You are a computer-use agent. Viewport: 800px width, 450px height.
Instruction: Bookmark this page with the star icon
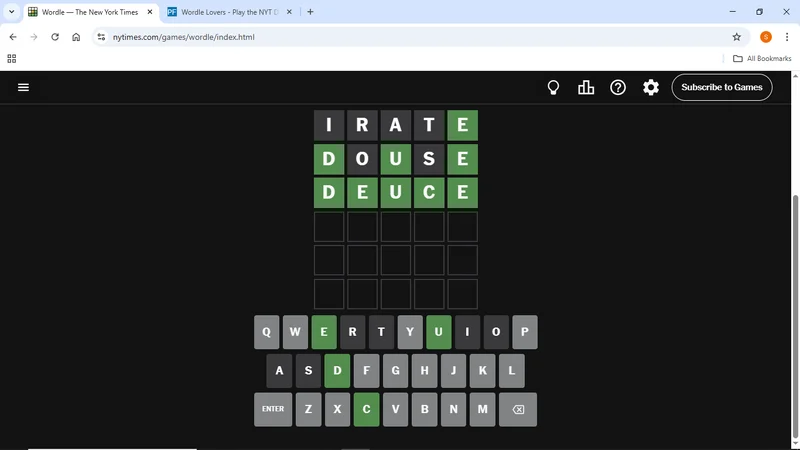click(x=736, y=37)
